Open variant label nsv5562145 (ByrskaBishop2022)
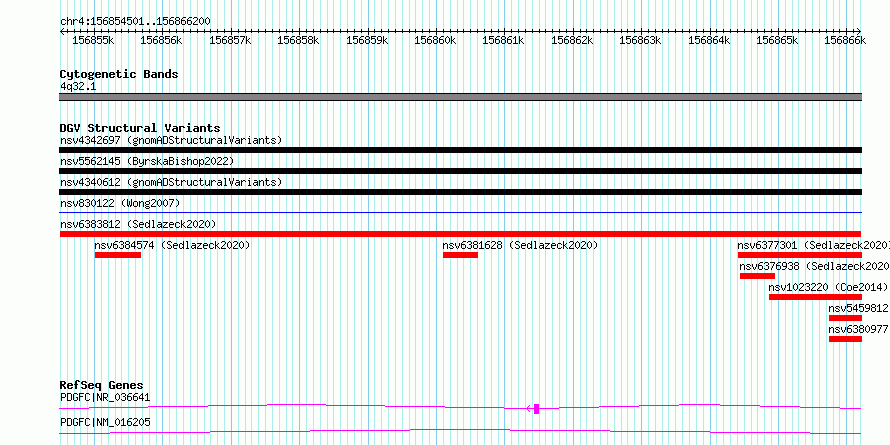The width and height of the screenshot is (890, 445). [147, 161]
